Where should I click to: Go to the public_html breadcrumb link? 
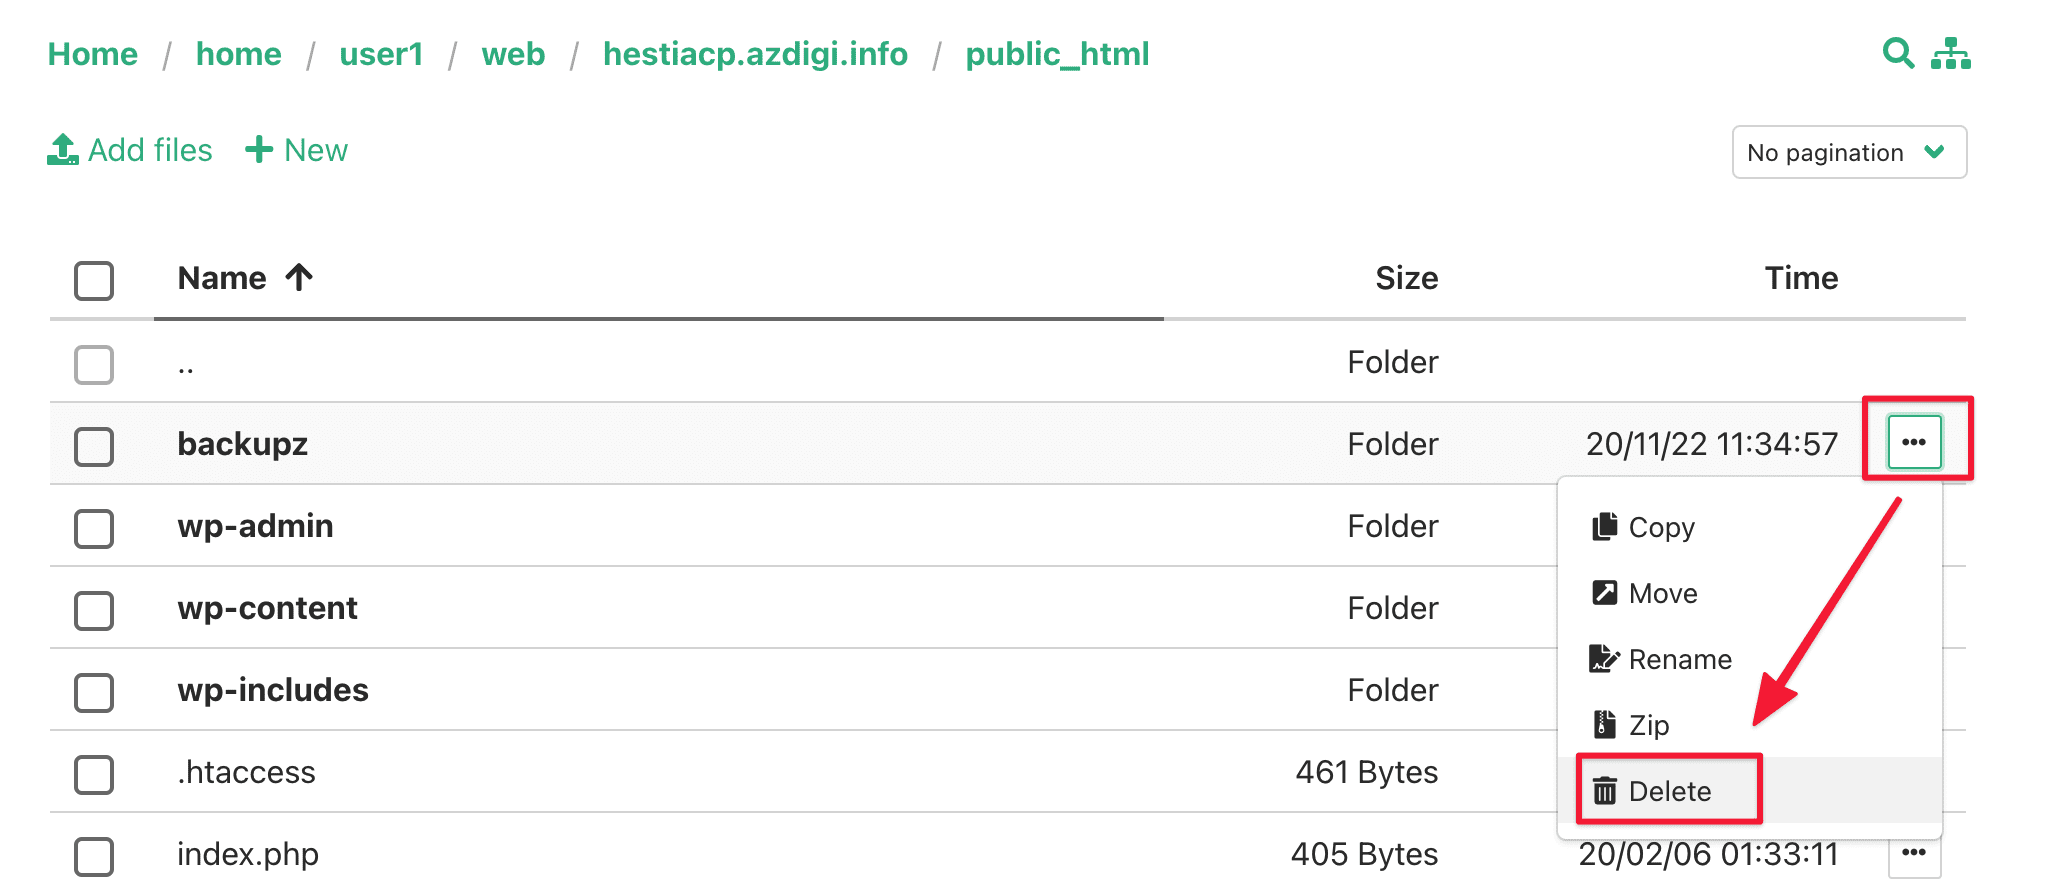pyautogui.click(x=1057, y=54)
